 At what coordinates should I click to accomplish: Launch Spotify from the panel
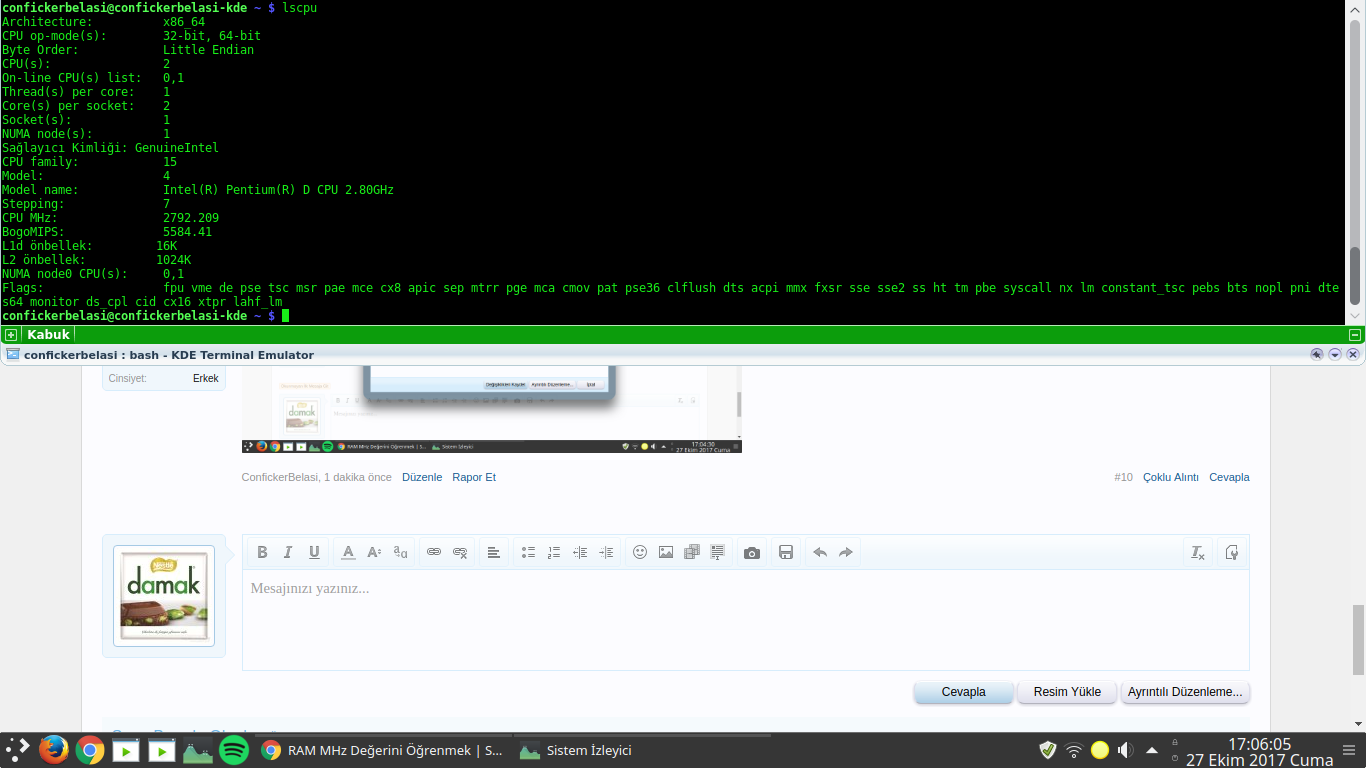[x=234, y=750]
